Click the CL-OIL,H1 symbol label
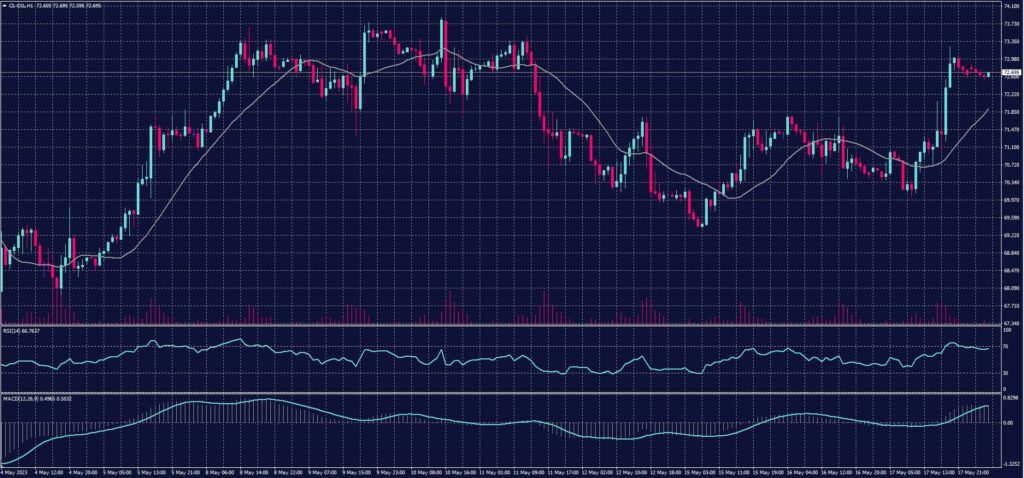The image size is (1024, 478). (20, 4)
